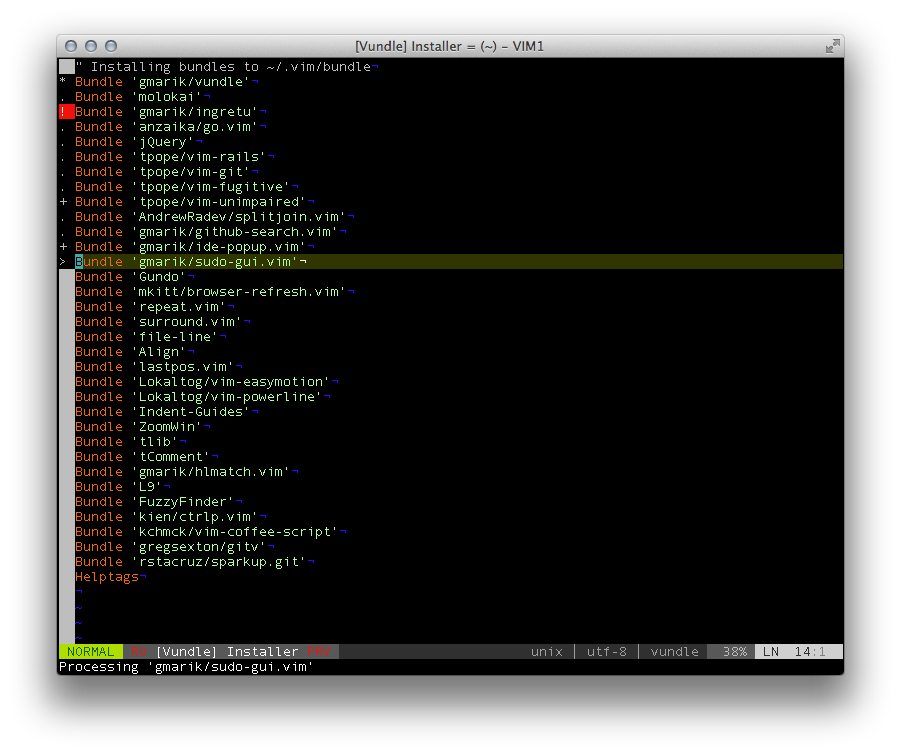Viewport: 901px width, 754px height.
Task: Click the [Vundle] Installer buffer name in status line
Action: 227,652
